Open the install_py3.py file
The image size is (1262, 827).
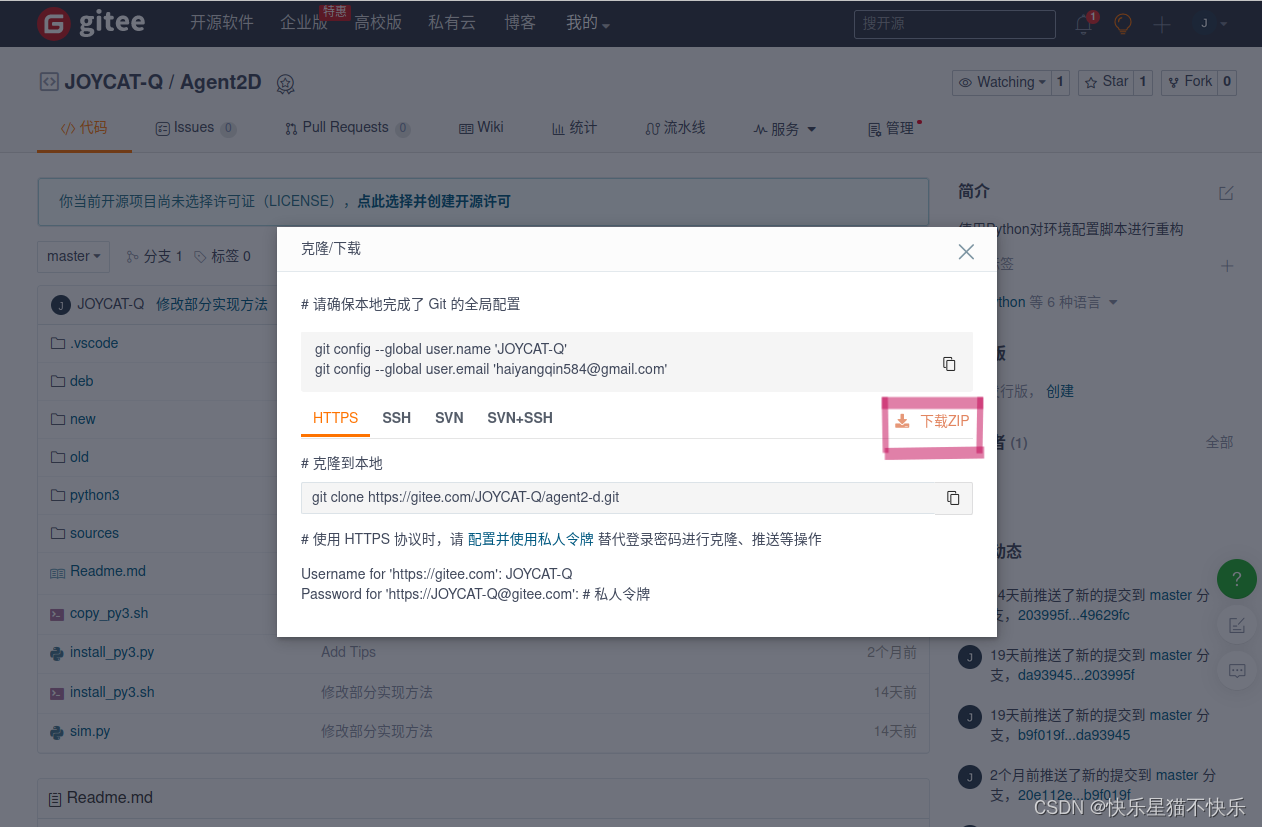(112, 652)
